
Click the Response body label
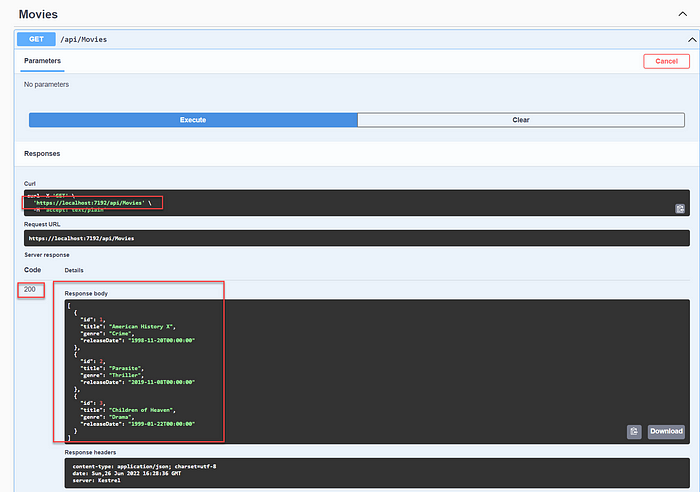[x=86, y=293]
